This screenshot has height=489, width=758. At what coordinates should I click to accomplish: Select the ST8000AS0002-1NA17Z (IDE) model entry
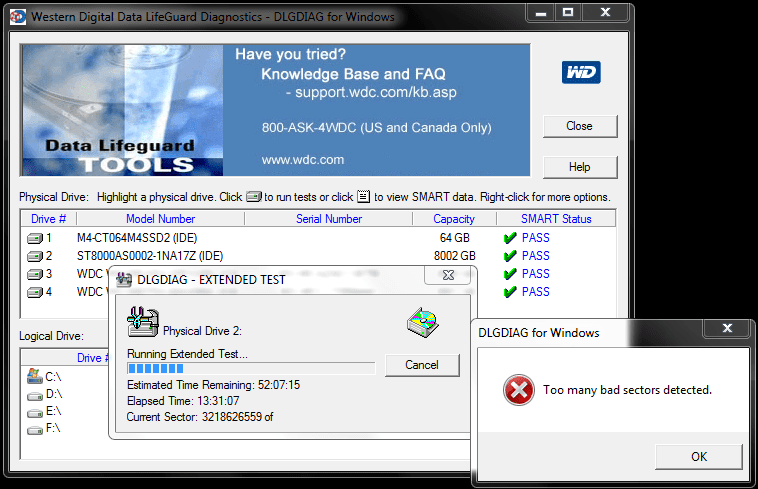[150, 256]
